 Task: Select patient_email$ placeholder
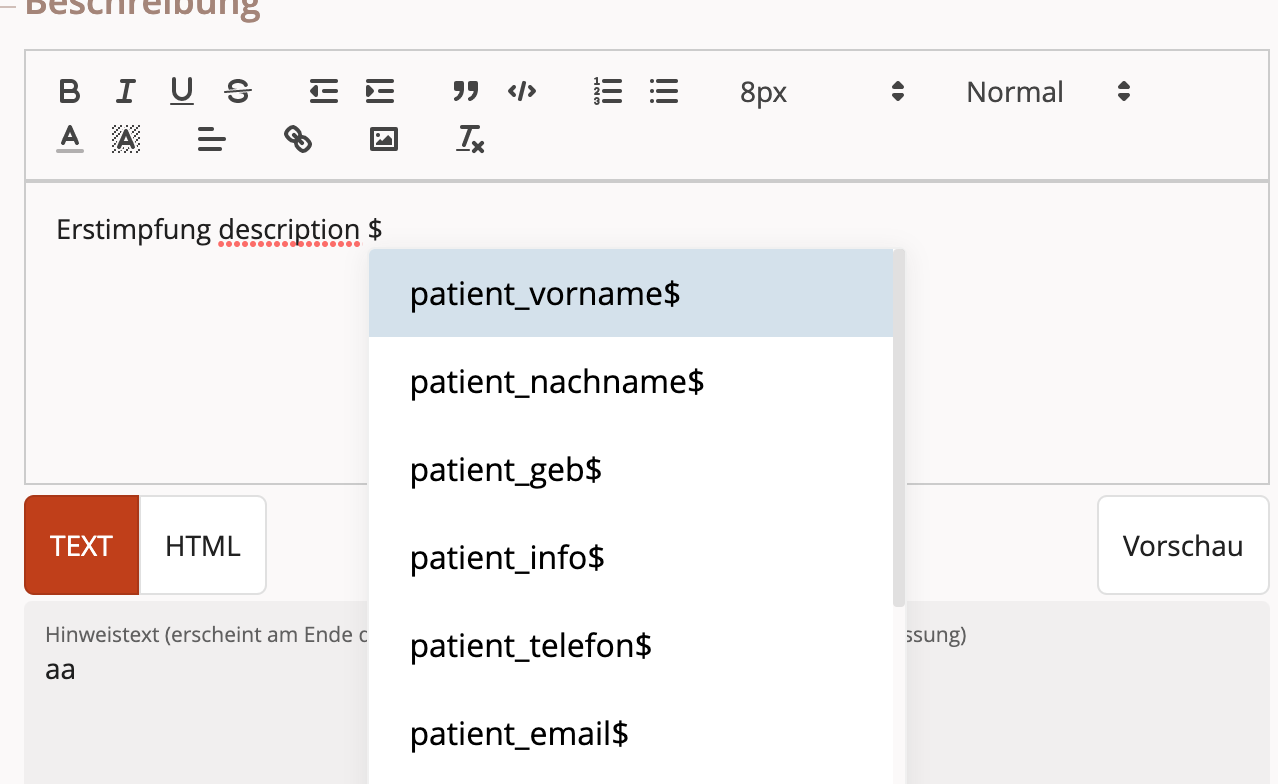point(631,734)
